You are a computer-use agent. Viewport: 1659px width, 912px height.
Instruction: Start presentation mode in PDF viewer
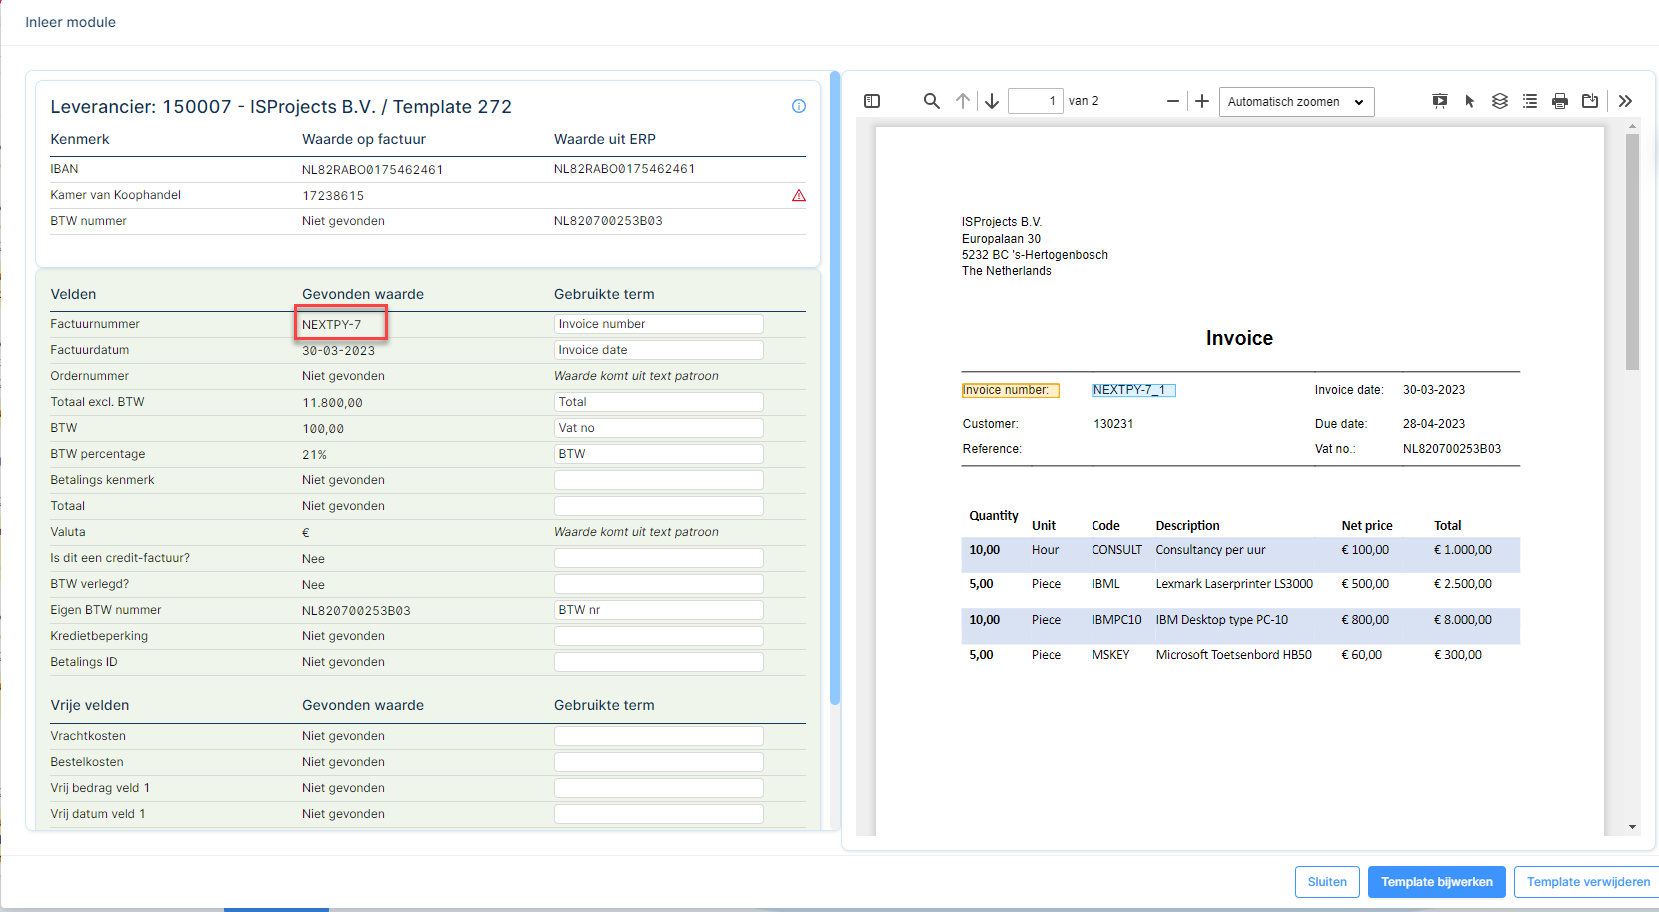click(x=1440, y=101)
